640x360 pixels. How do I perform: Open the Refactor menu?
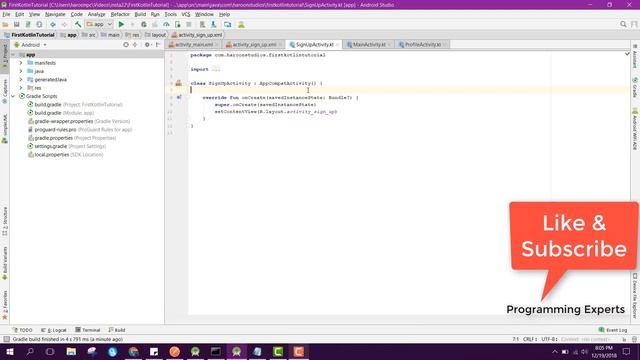120,14
